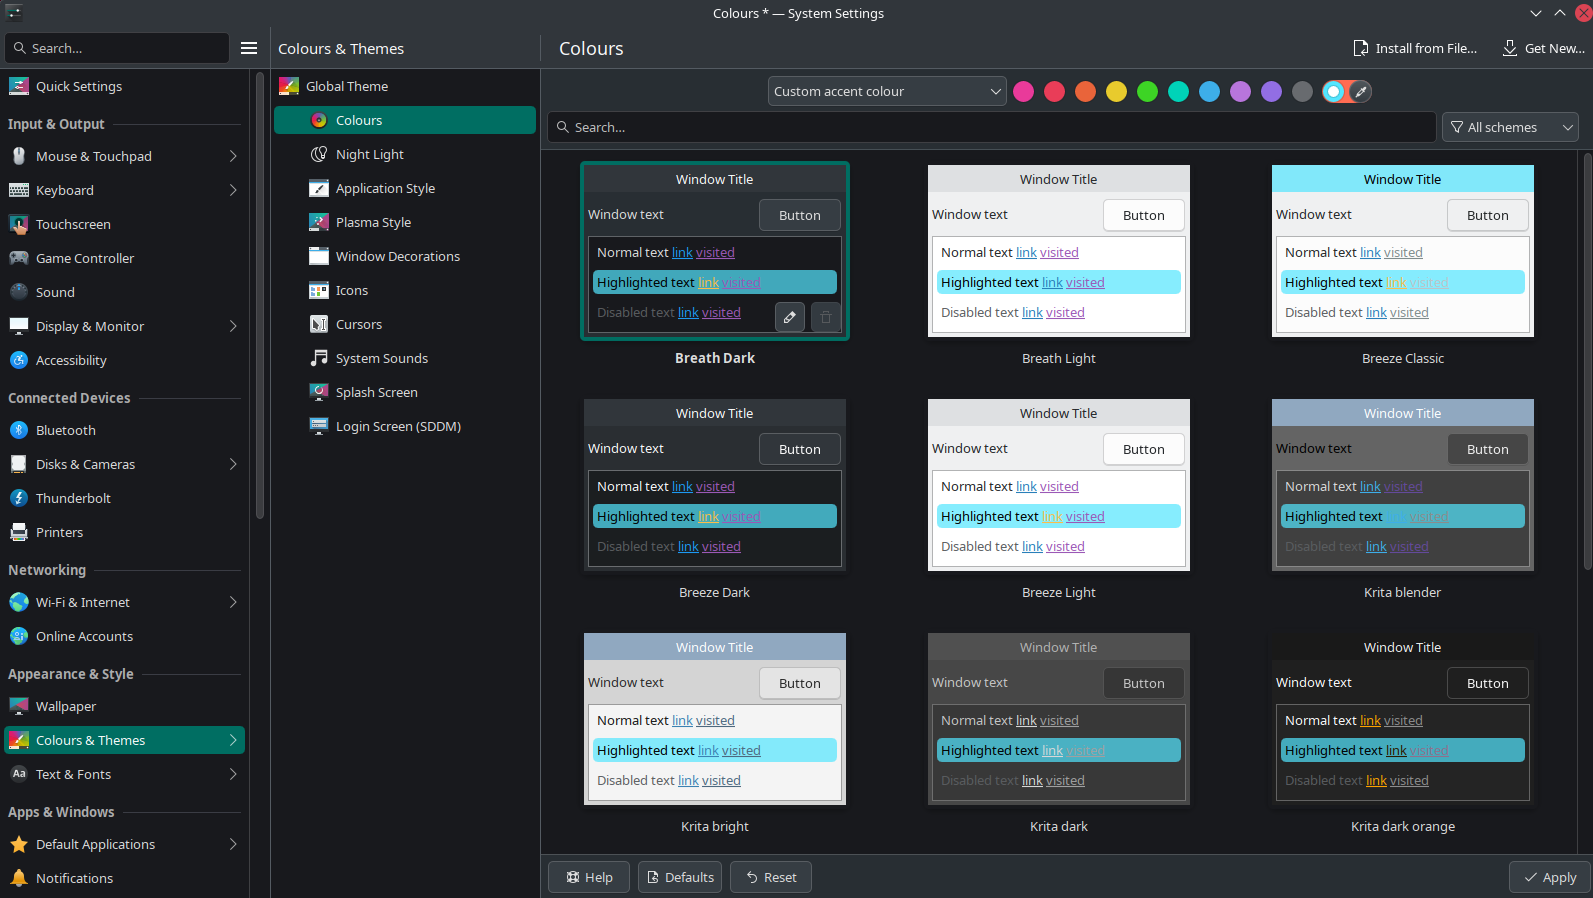Open Window Decorations page
1593x898 pixels.
[397, 256]
